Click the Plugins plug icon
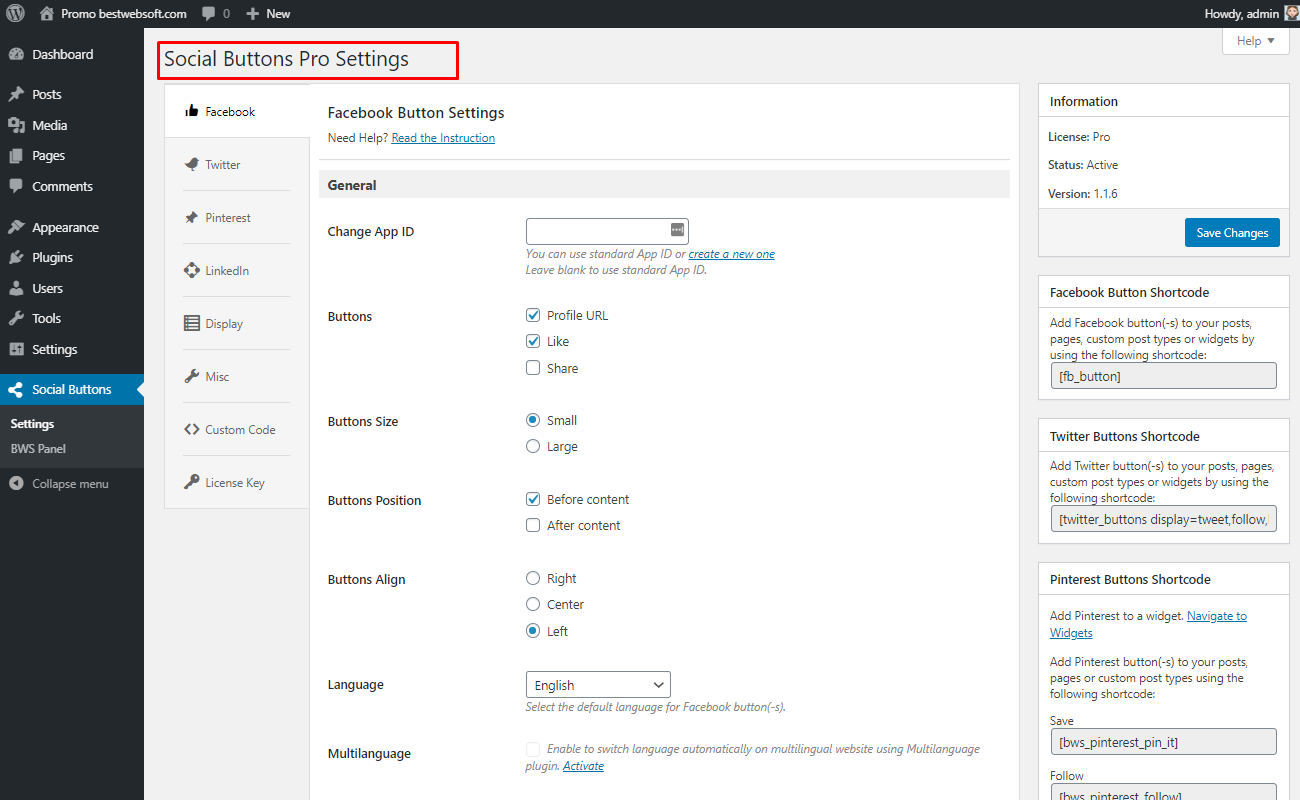Image resolution: width=1300 pixels, height=800 pixels. [x=16, y=257]
